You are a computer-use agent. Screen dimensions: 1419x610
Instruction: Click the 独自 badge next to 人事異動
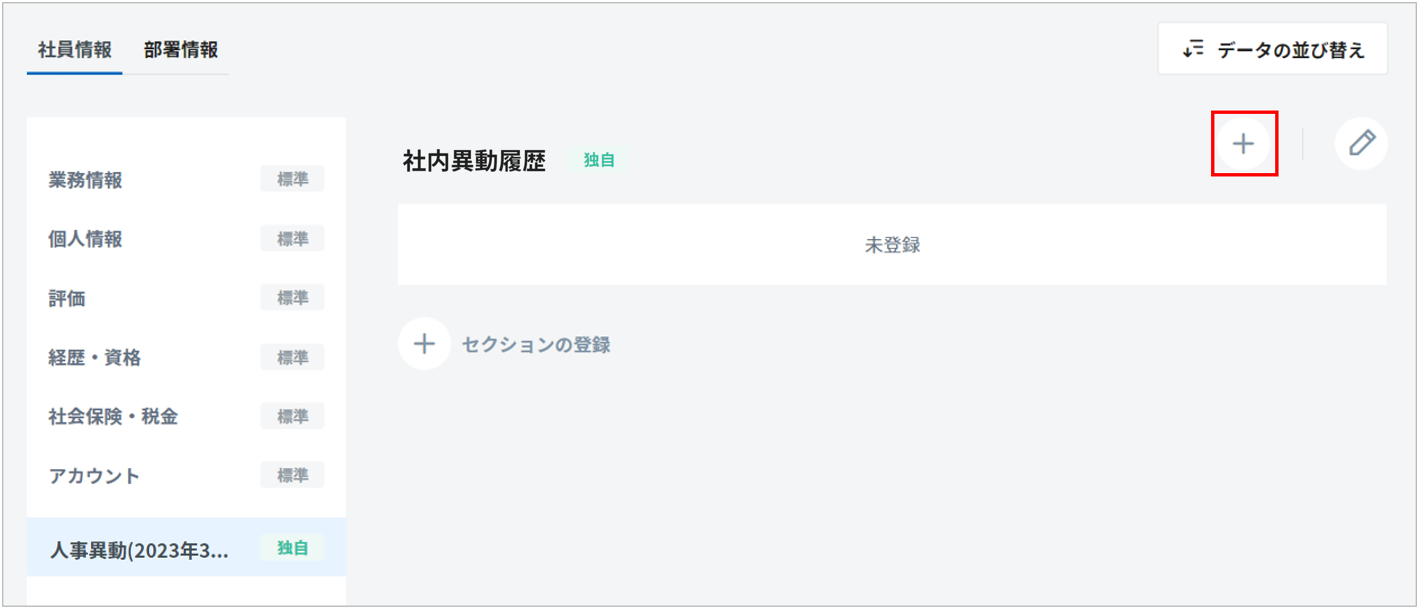click(x=292, y=548)
